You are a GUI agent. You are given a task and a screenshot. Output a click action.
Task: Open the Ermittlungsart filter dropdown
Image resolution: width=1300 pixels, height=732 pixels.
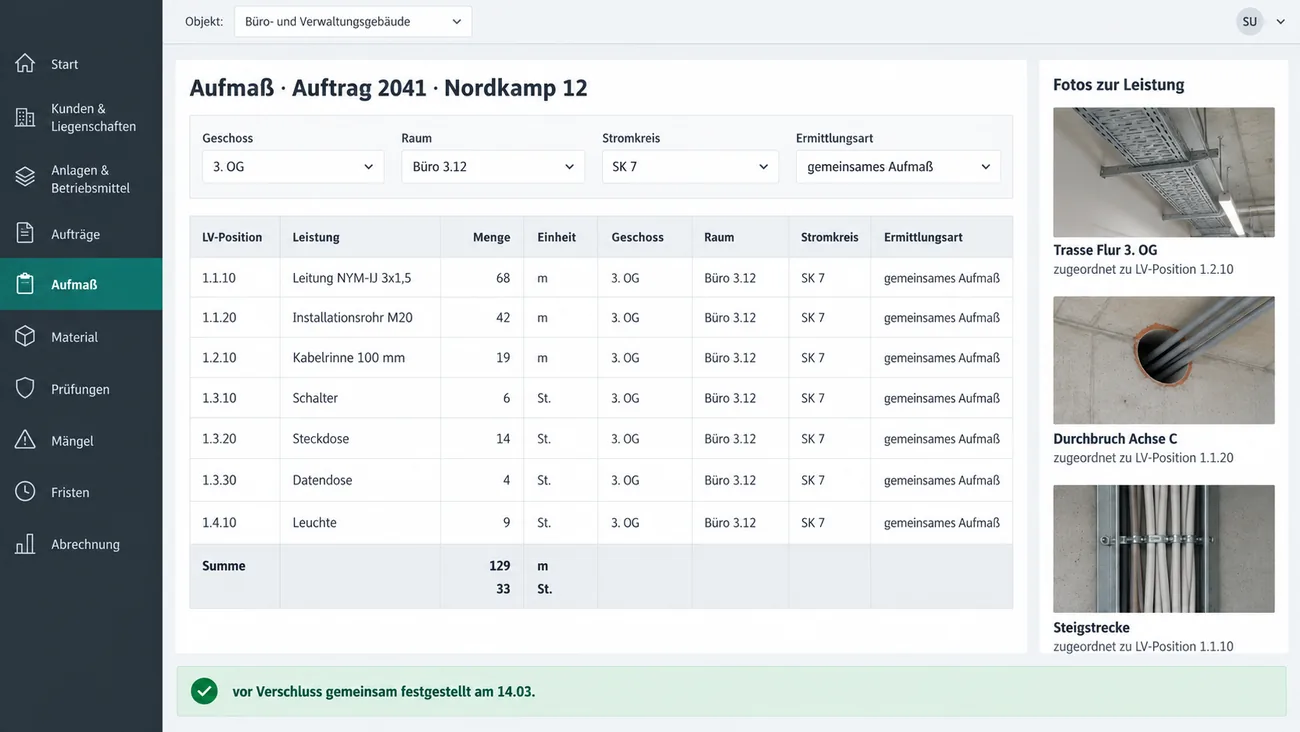click(898, 167)
